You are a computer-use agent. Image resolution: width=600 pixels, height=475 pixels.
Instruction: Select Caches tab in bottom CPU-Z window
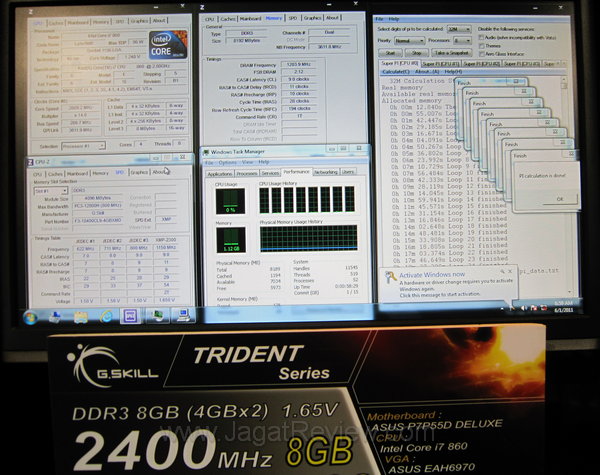pos(55,174)
